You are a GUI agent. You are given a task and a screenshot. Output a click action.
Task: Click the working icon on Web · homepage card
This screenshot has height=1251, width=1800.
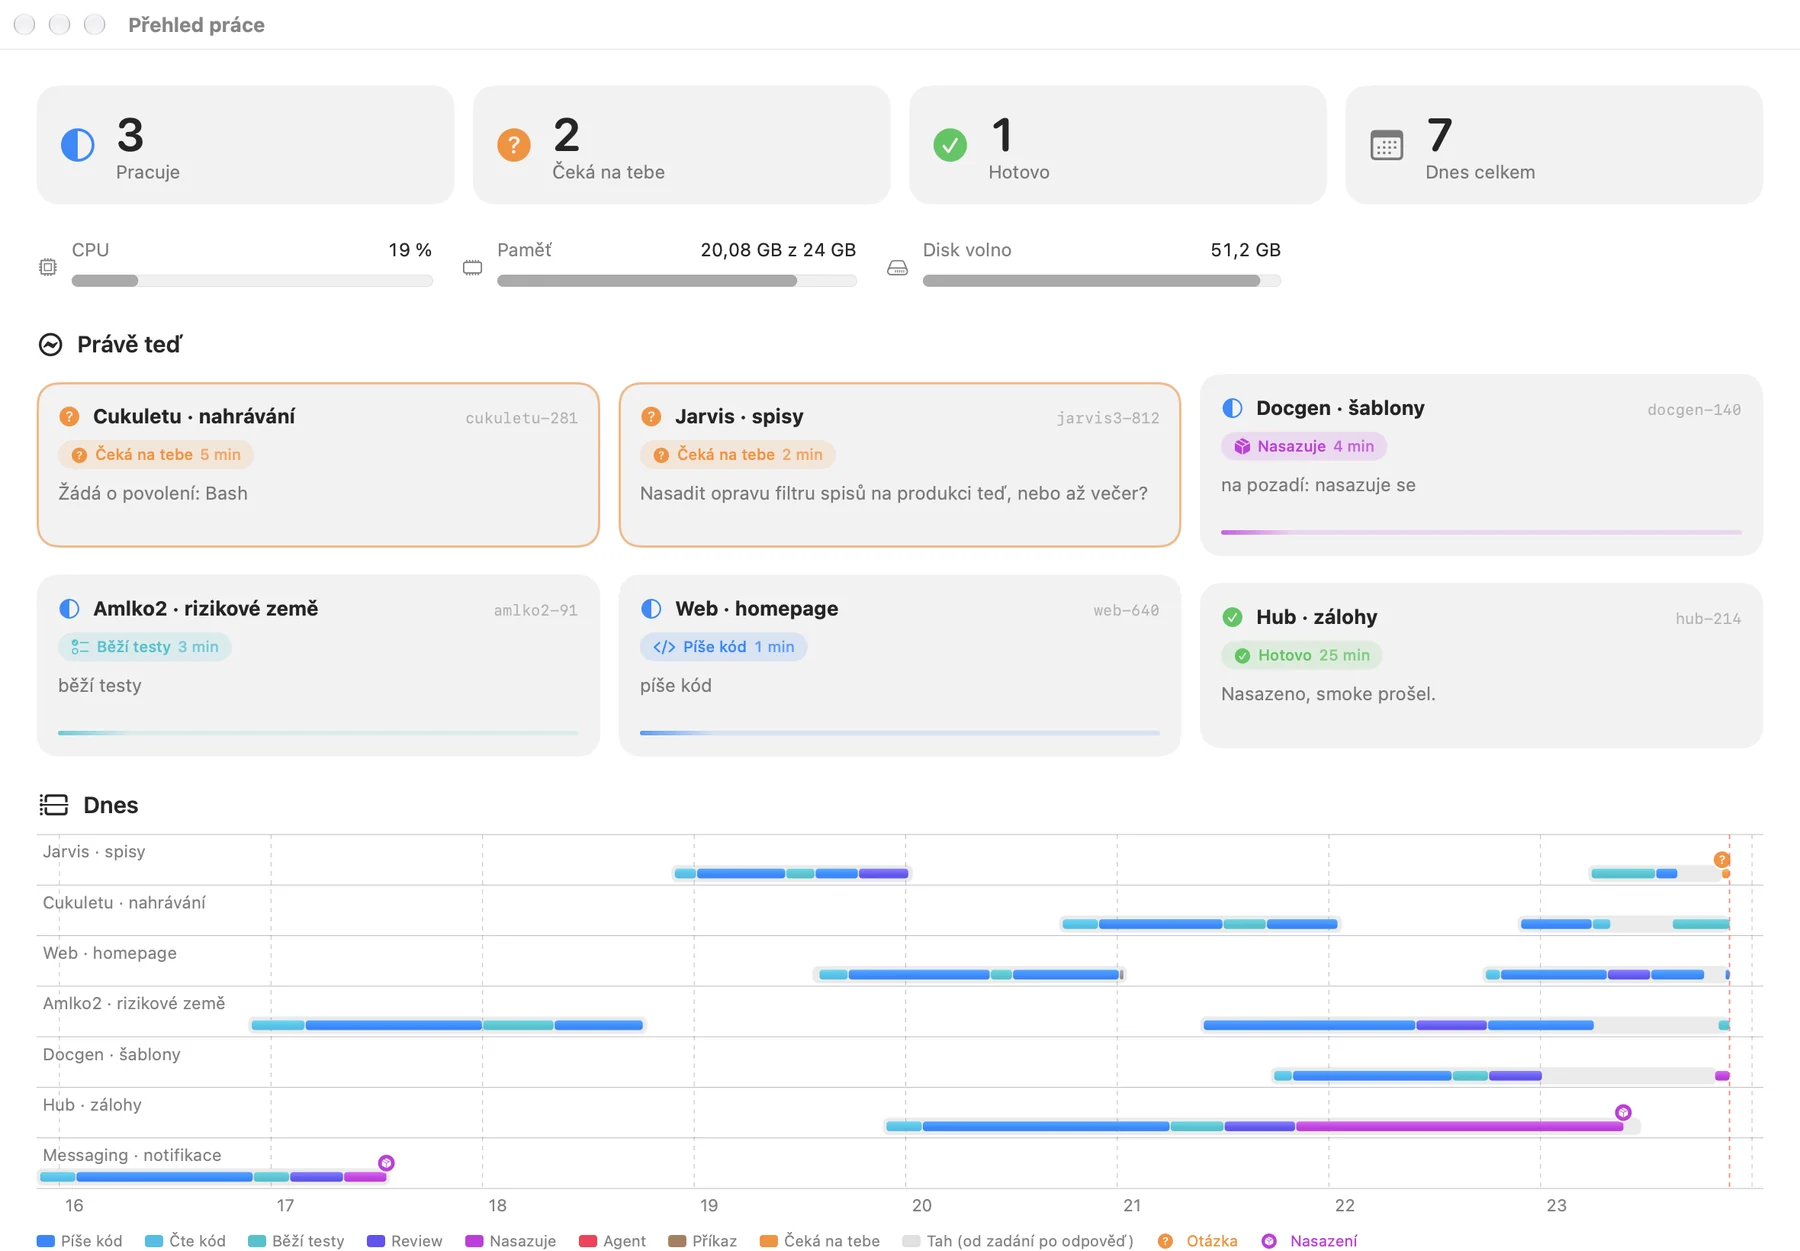coord(651,608)
